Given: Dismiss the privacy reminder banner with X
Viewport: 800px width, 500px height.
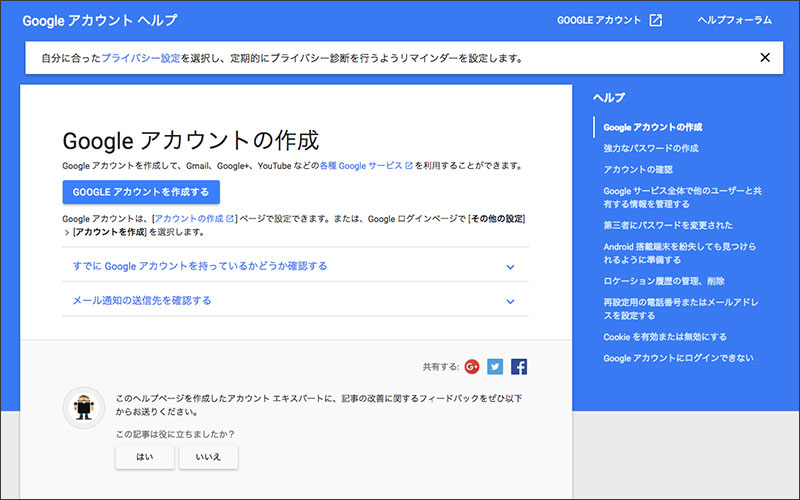Looking at the screenshot, I should pos(765,58).
